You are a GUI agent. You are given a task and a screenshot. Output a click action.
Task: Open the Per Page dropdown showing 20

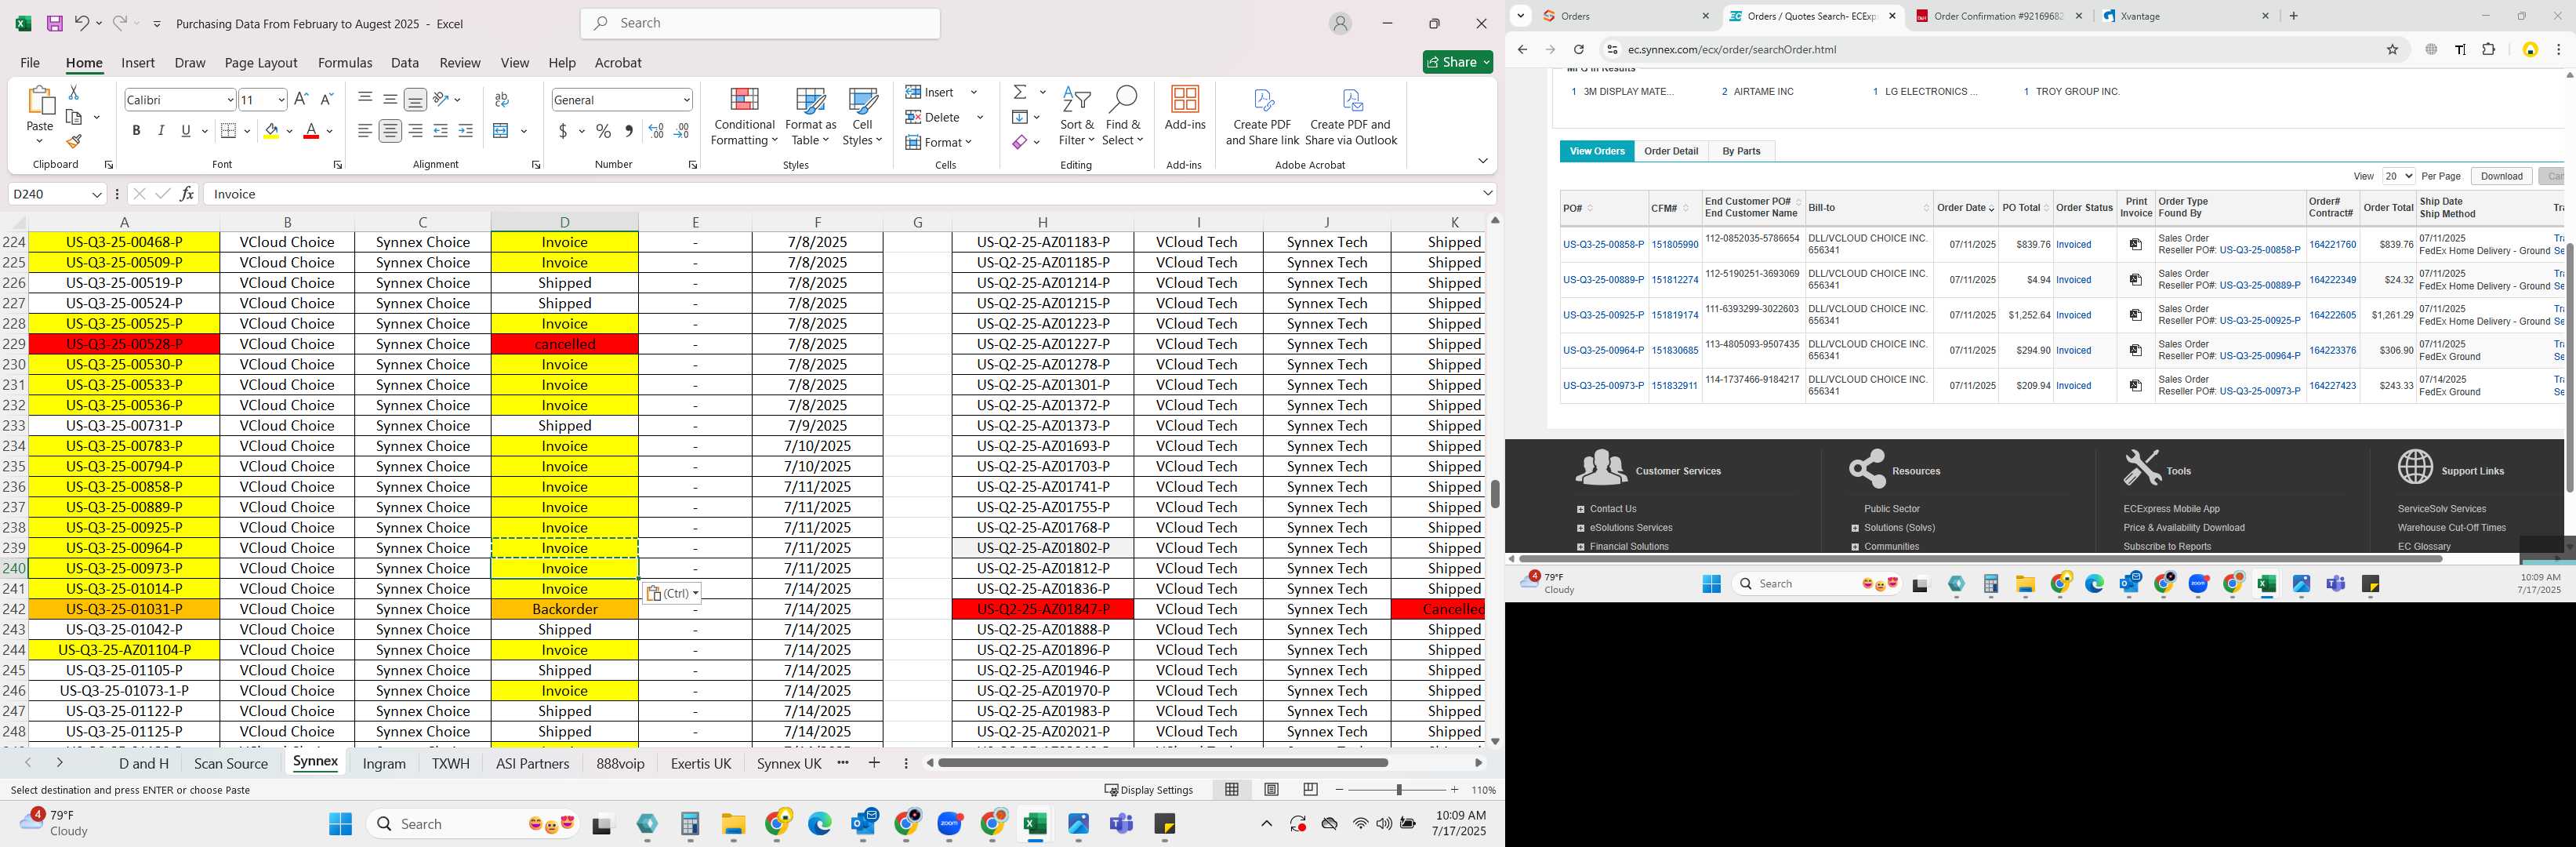(x=2398, y=176)
